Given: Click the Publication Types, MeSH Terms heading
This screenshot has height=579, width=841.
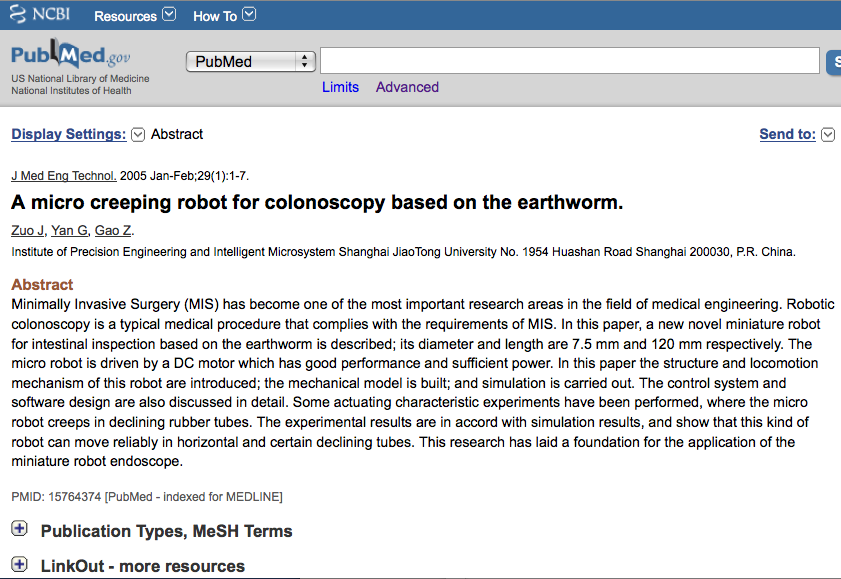Looking at the screenshot, I should [167, 531].
